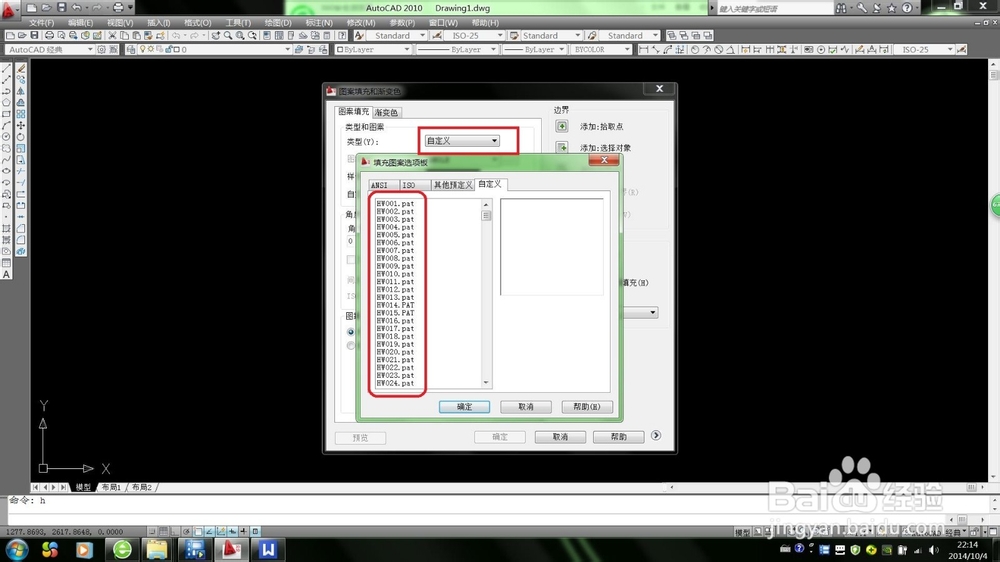The image size is (1000, 562).
Task: Select HW010.pat in the custom pattern list
Action: 395,274
